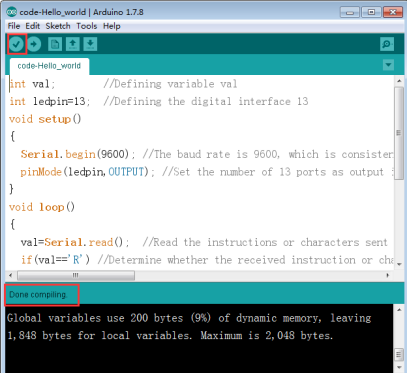Click the 'pinMode(ledpin,OUTPUT);' statement
Screen dimensions: 408x374
(88, 172)
